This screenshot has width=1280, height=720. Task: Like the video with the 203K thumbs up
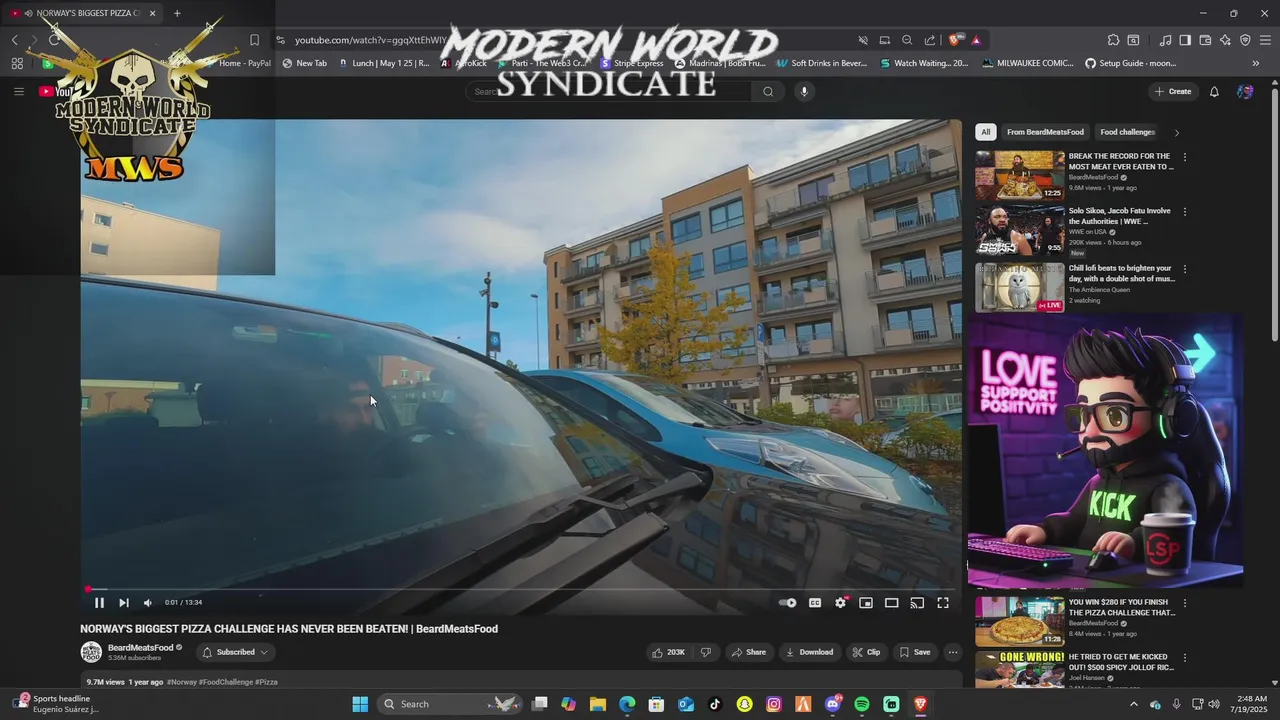click(668, 652)
